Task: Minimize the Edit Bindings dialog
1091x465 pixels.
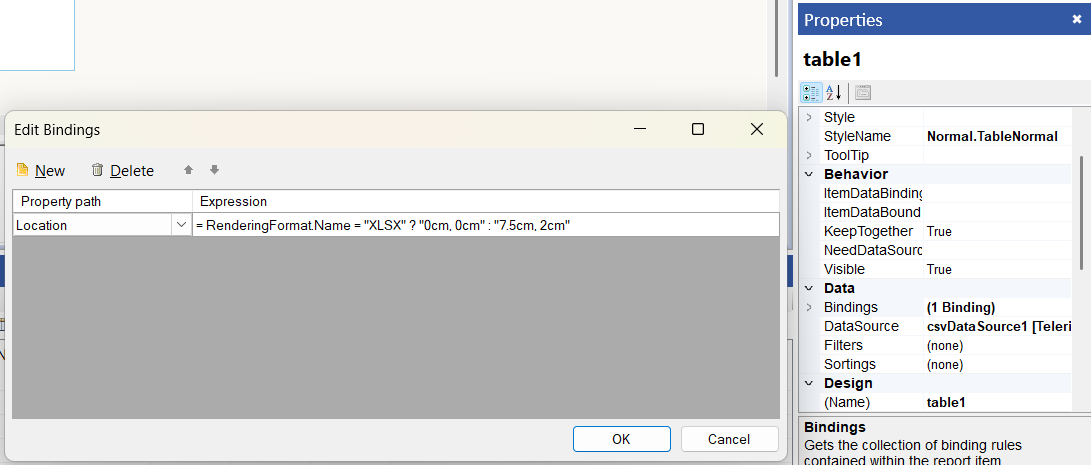Action: [640, 129]
